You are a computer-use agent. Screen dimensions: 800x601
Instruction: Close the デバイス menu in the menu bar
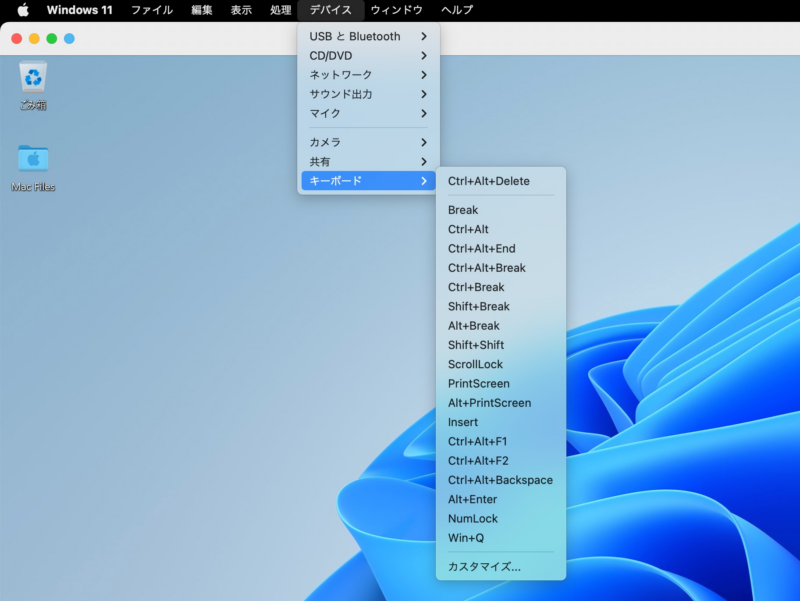[x=331, y=10]
